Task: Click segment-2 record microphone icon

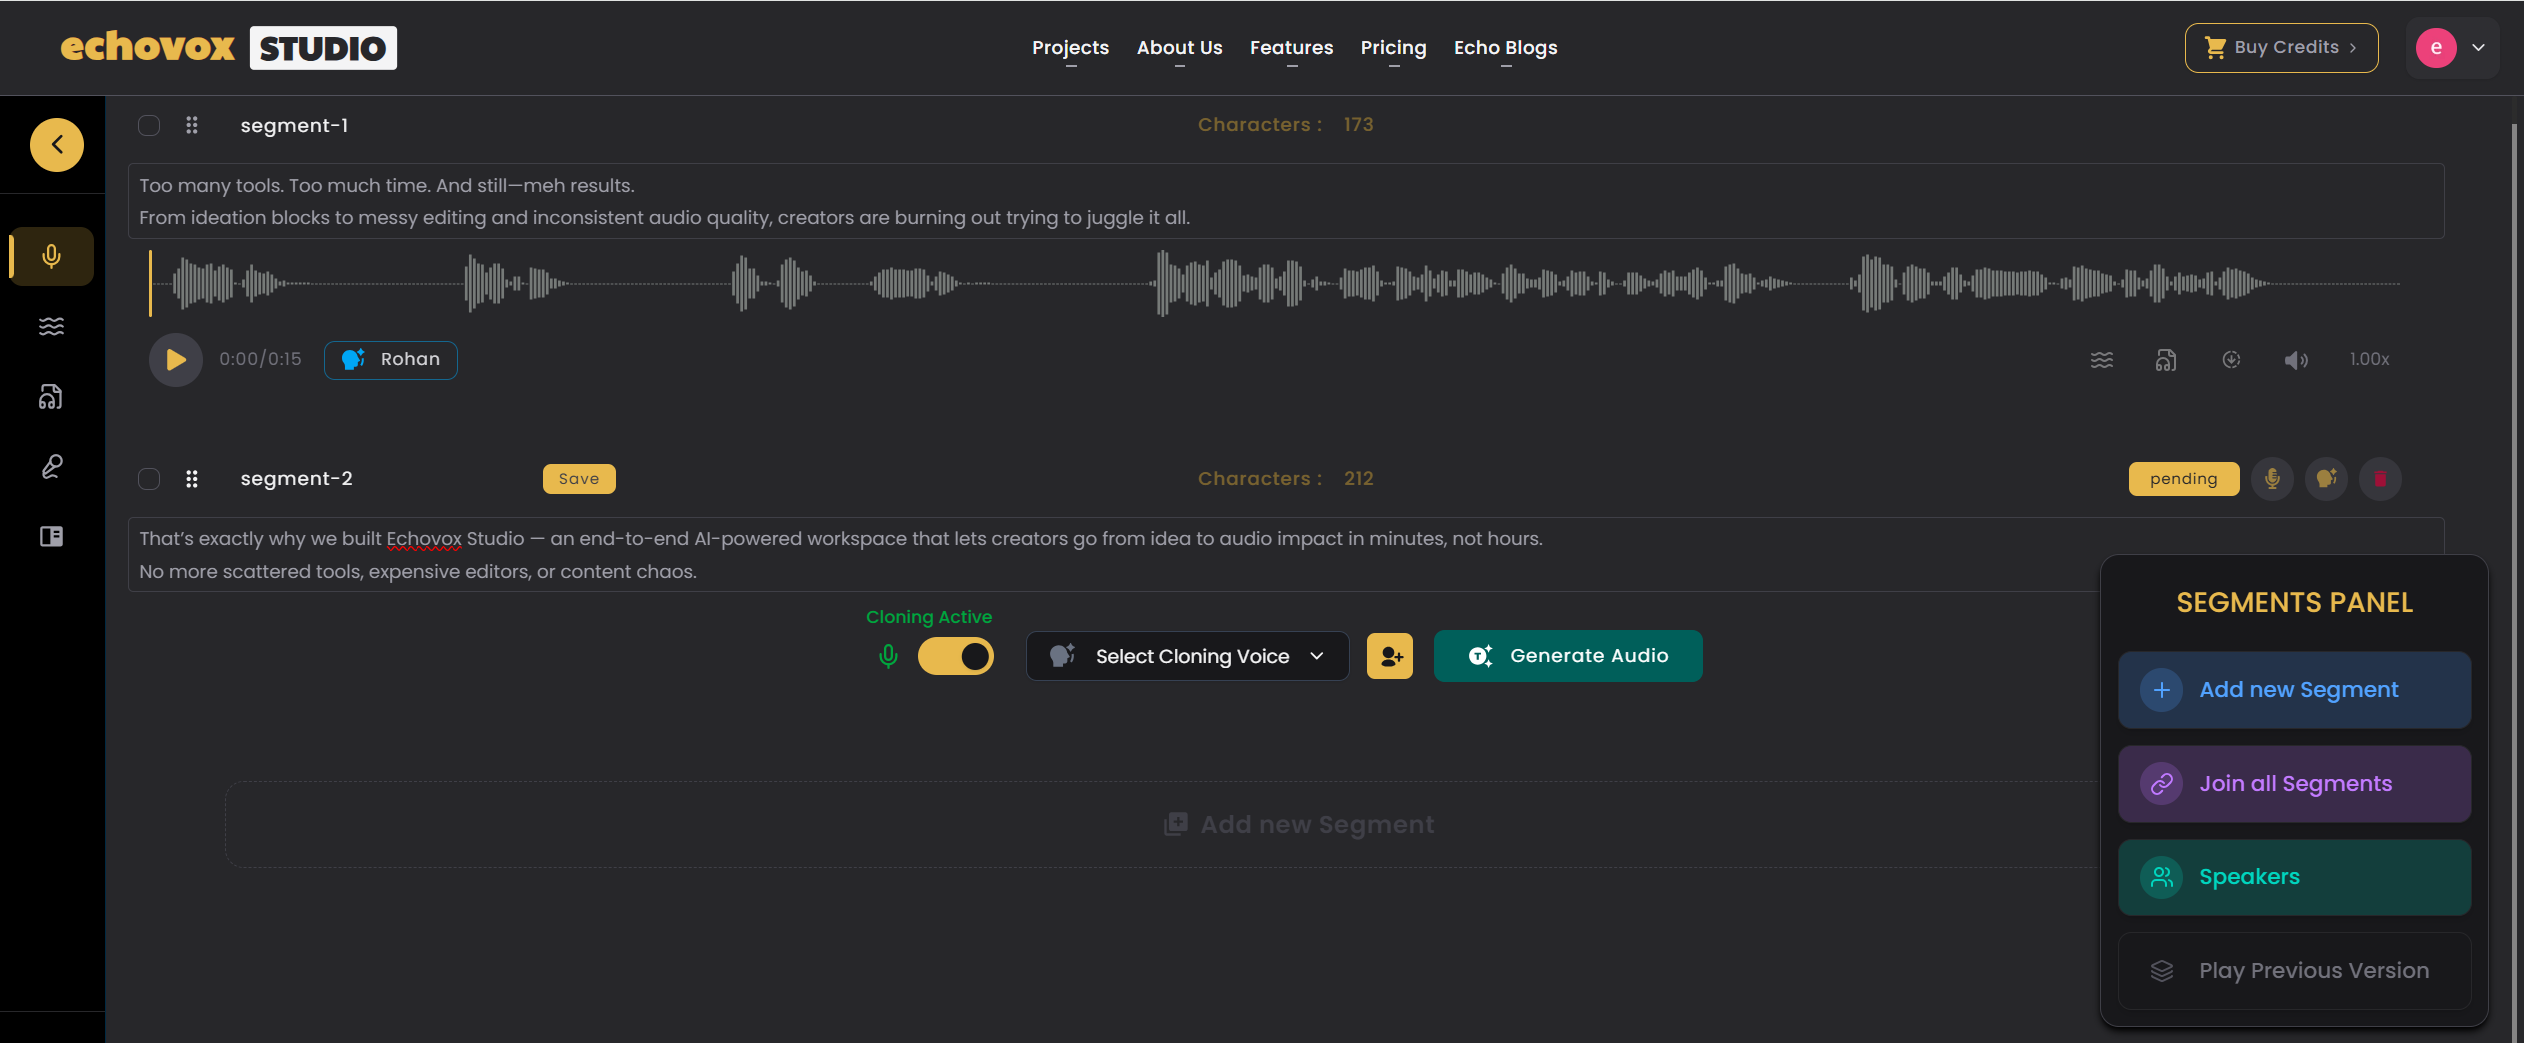Action: coord(2272,479)
